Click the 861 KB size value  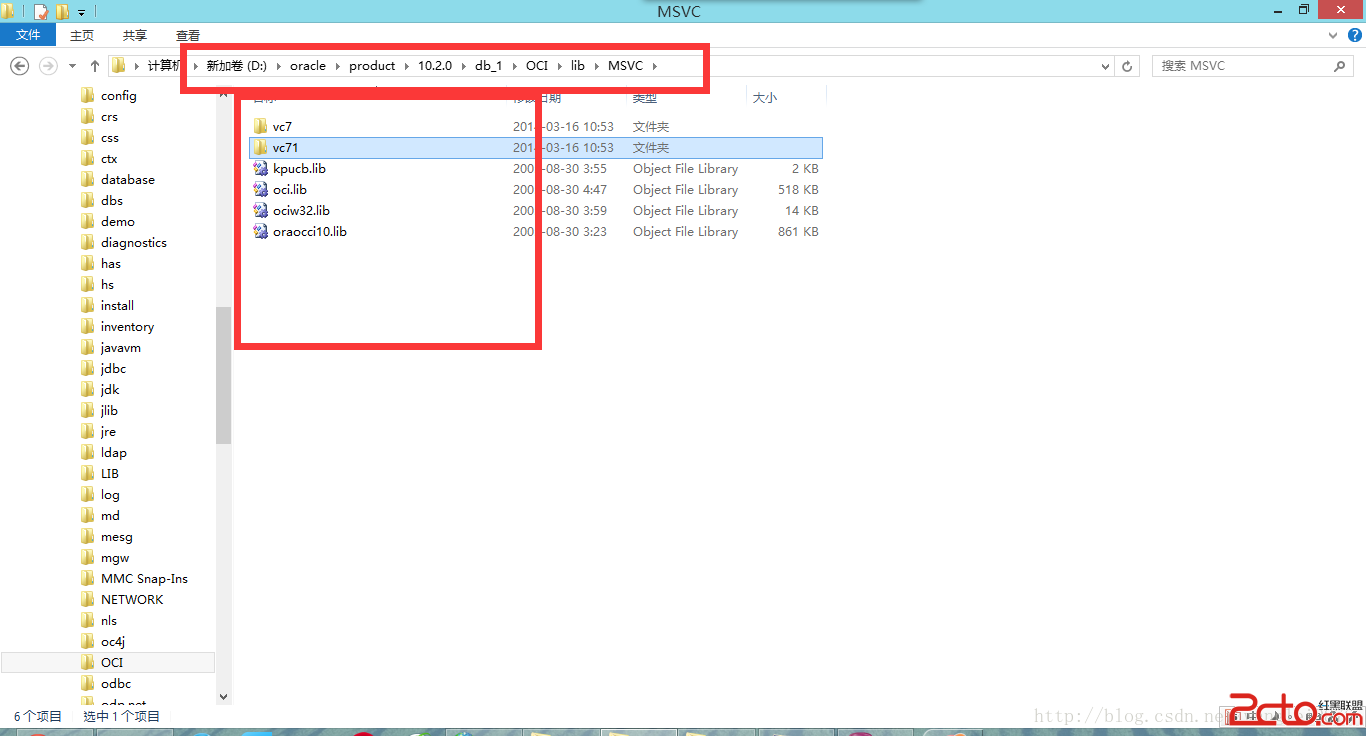pyautogui.click(x=798, y=232)
